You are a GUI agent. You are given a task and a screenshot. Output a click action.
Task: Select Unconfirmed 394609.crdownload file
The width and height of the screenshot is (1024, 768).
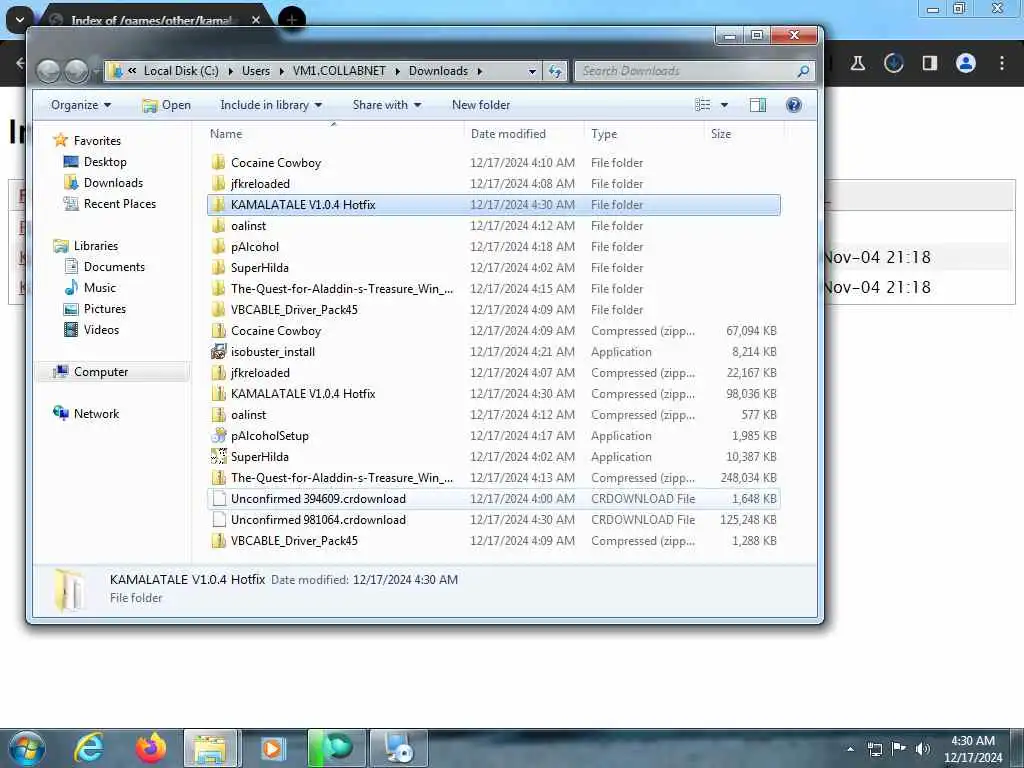(494, 499)
